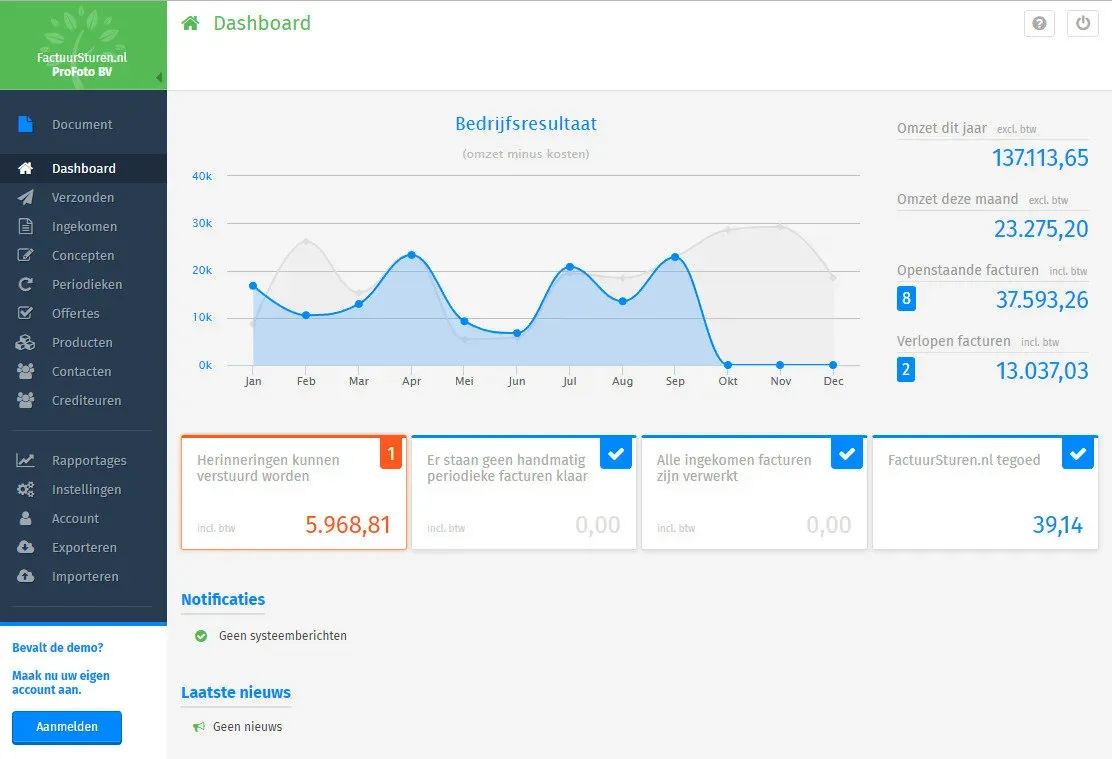Click checkmark on FactuurSturen.nl tegoed card

click(1077, 454)
